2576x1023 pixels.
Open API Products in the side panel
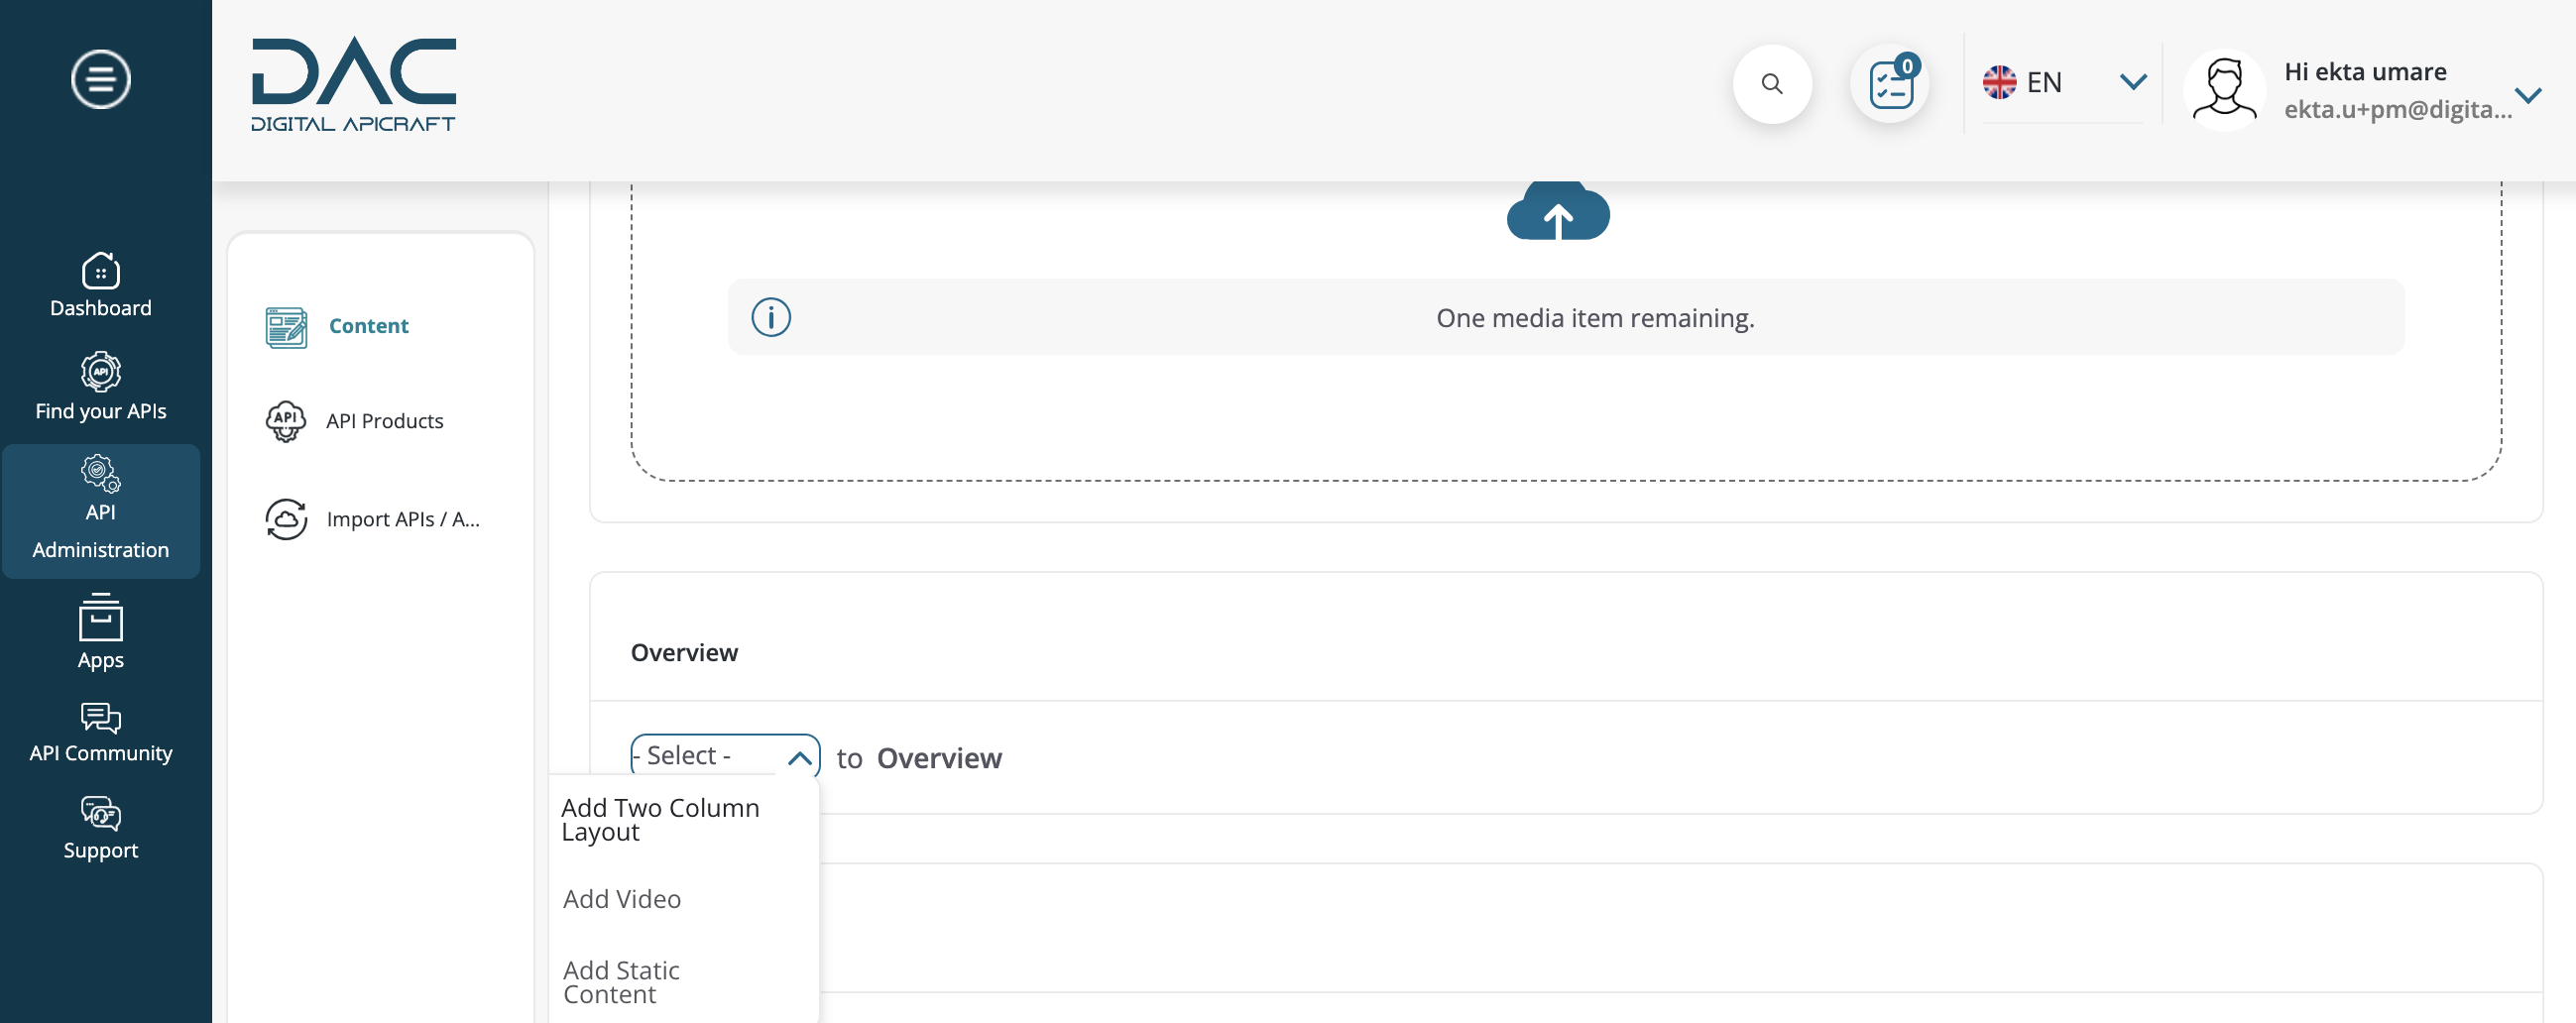385,421
